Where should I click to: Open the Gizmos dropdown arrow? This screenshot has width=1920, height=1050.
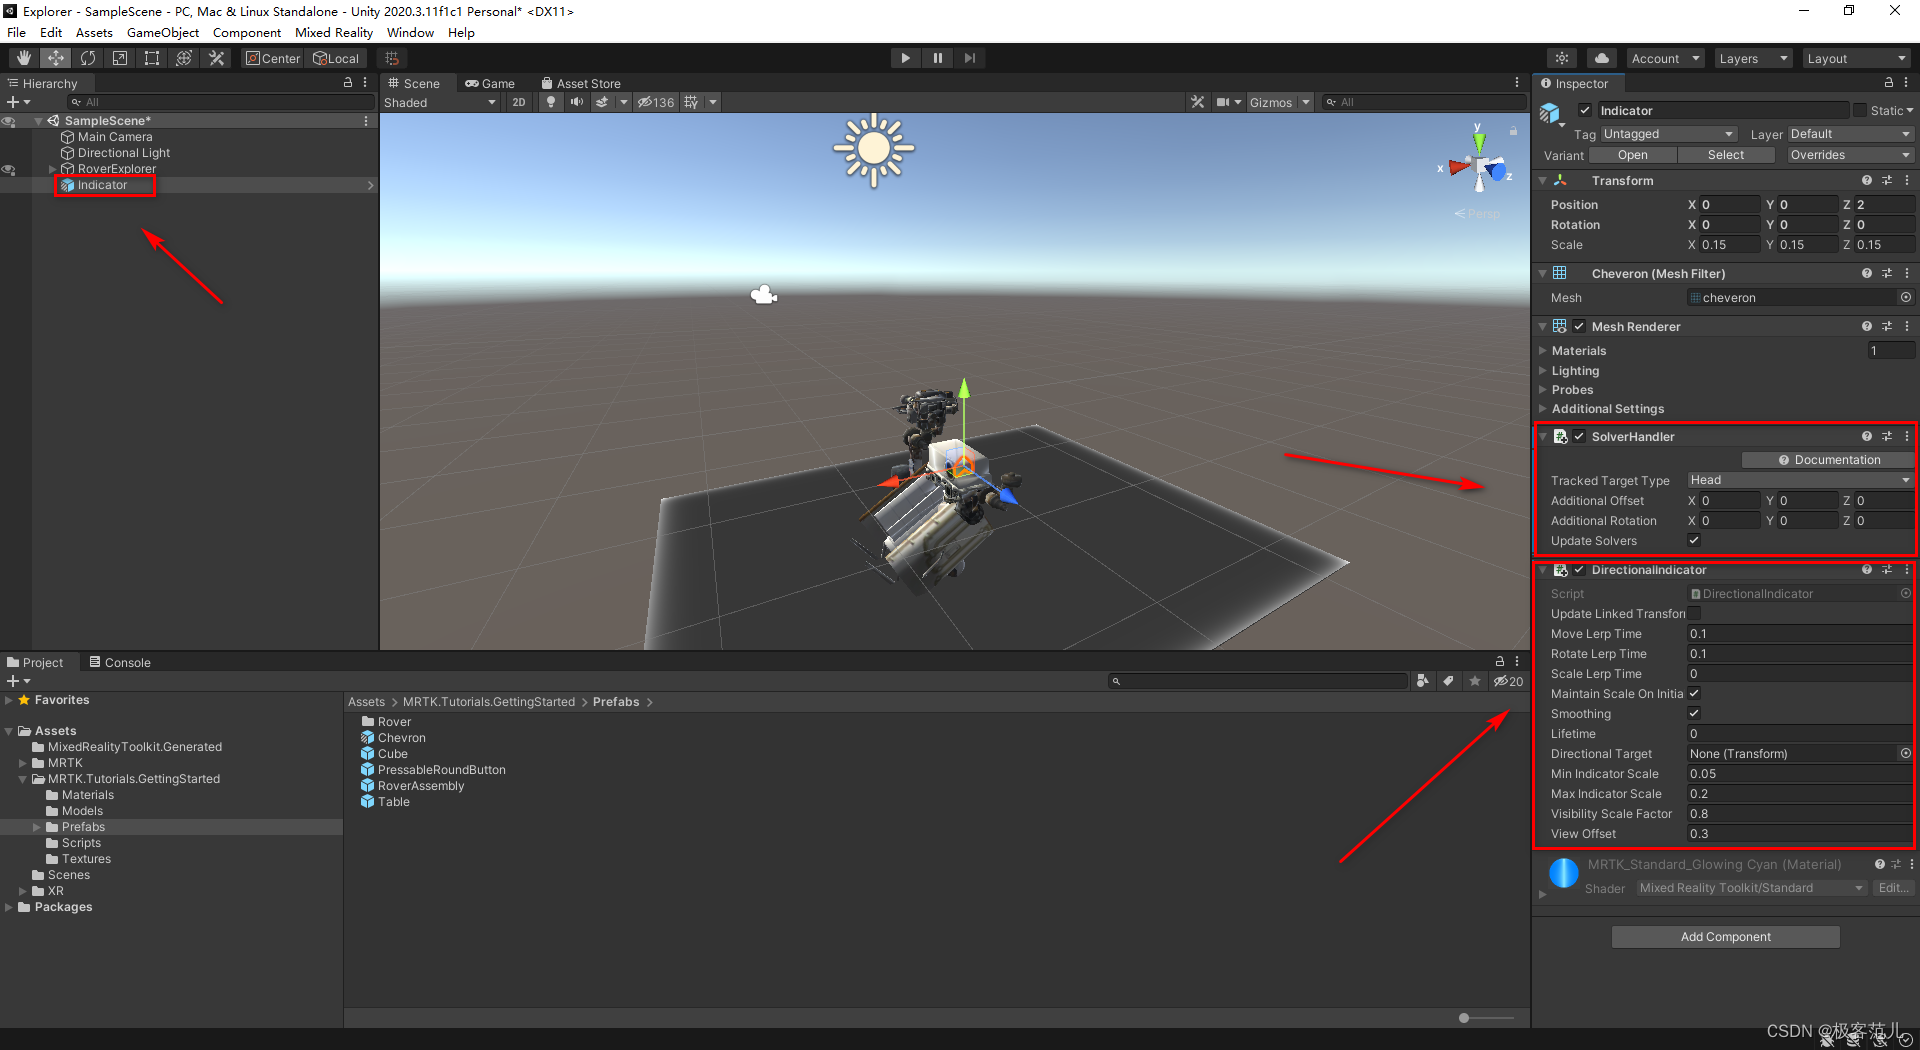point(1306,102)
